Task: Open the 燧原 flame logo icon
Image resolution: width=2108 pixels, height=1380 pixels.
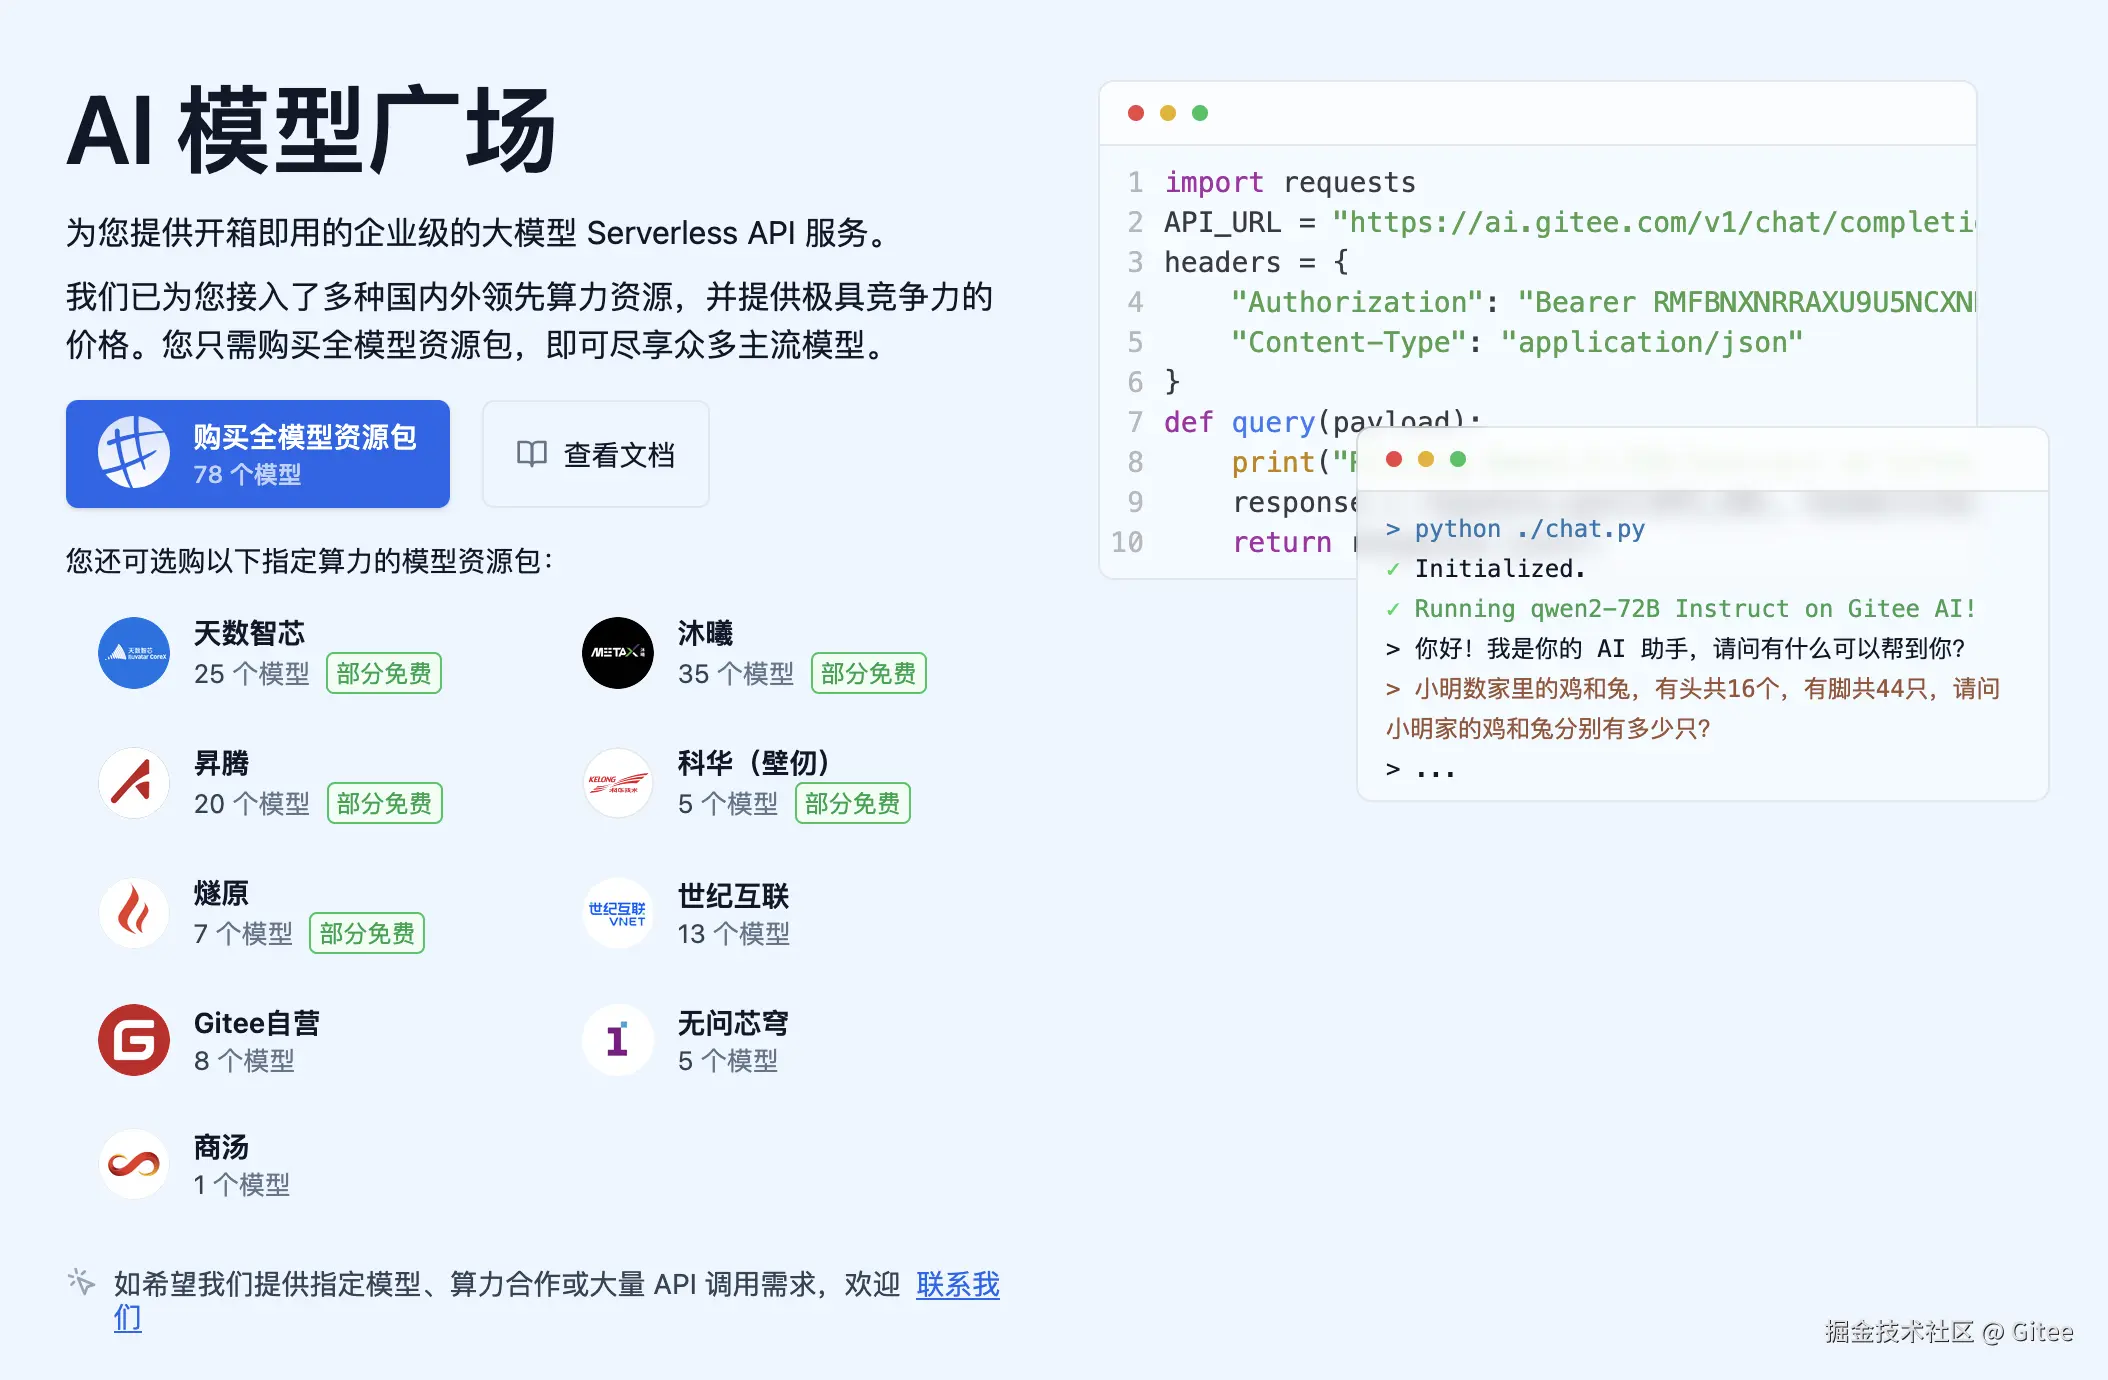Action: click(134, 913)
